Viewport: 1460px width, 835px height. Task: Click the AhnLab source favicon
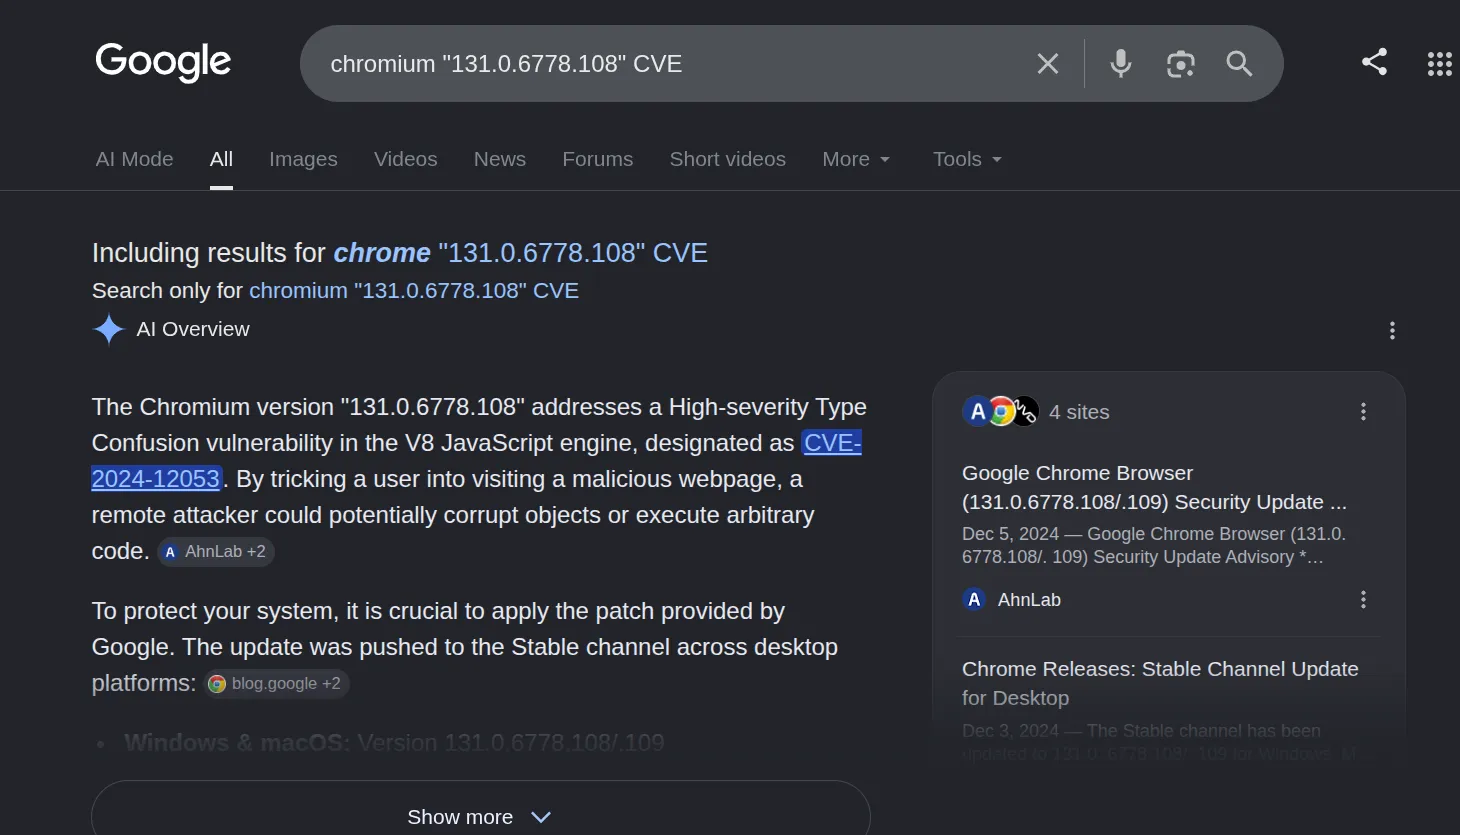pos(974,600)
